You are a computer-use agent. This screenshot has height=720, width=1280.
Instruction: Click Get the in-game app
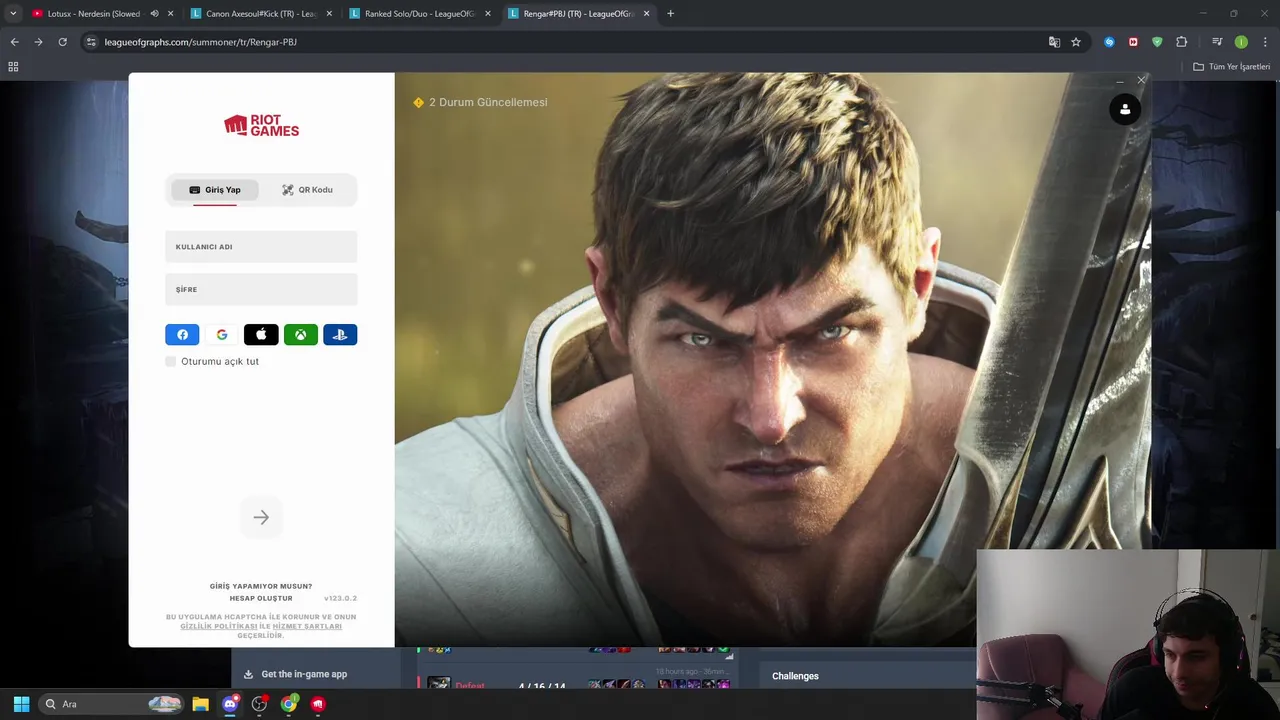(296, 674)
